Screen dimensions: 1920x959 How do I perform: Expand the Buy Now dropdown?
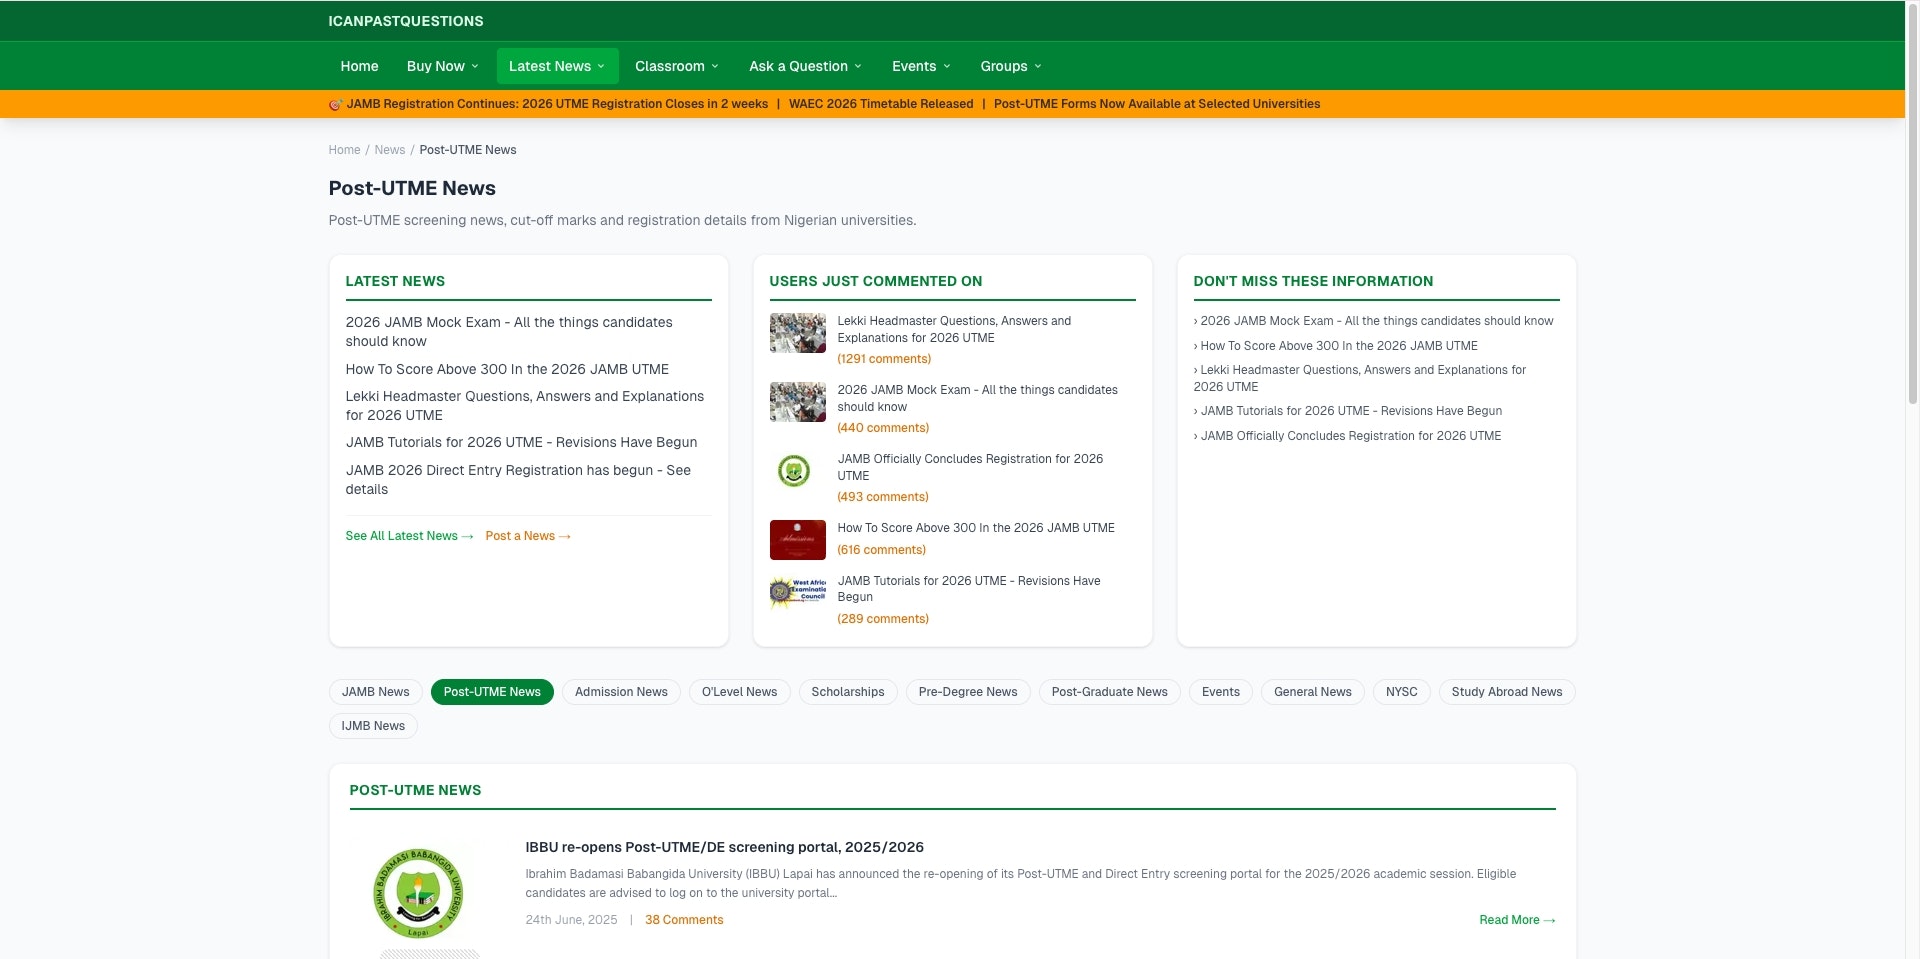point(442,66)
